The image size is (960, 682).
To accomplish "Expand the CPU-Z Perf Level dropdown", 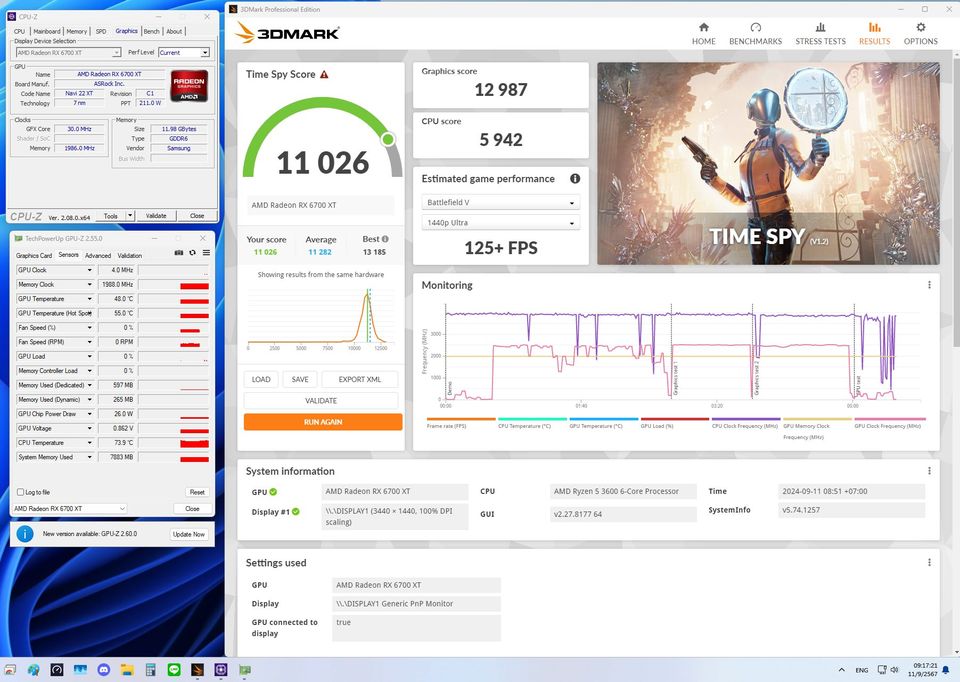I will 184,52.
